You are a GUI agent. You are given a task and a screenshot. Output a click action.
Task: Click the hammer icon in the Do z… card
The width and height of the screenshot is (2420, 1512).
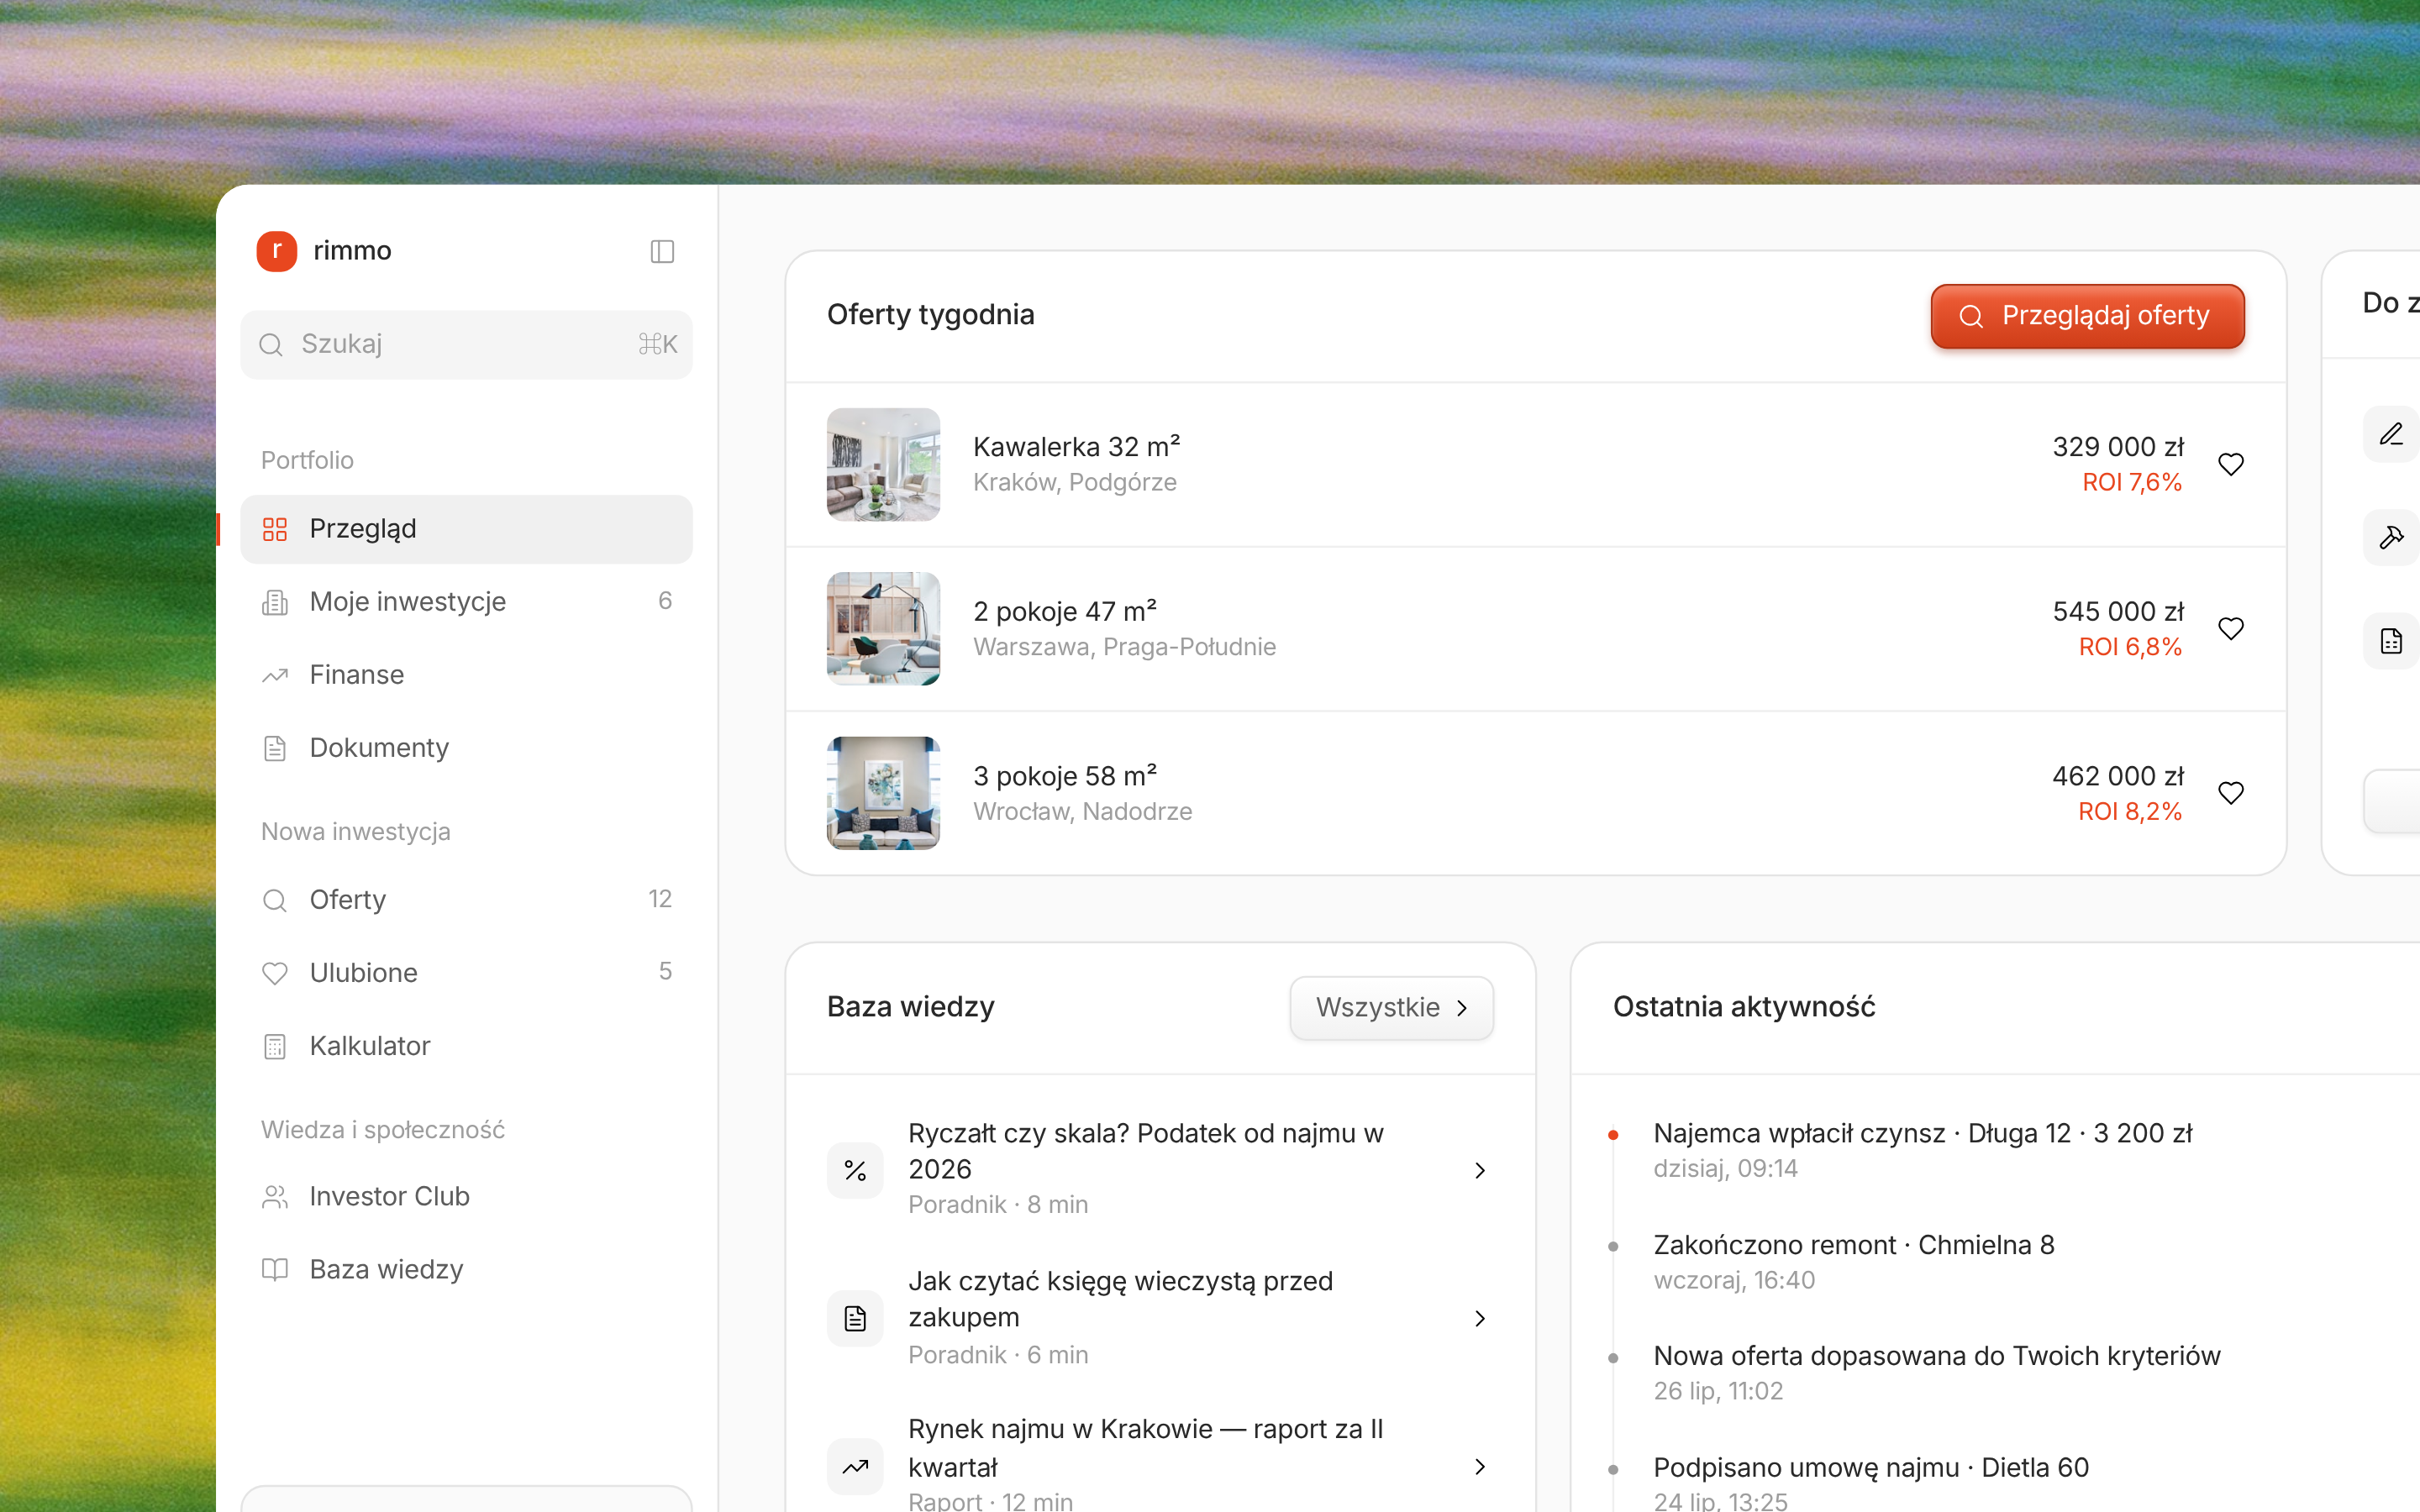point(2391,538)
